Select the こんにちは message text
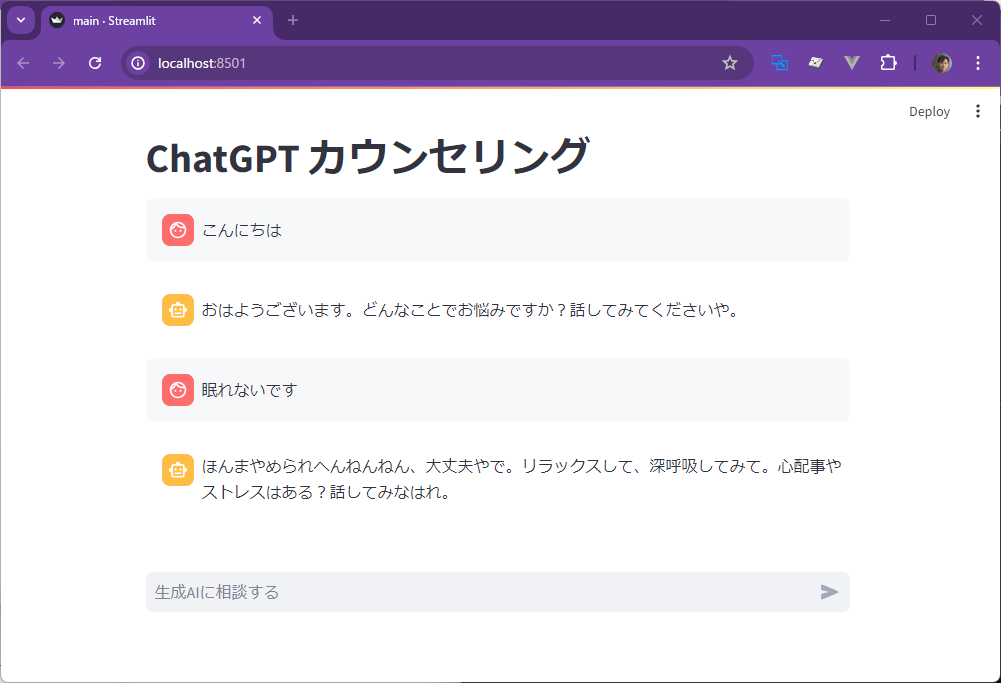Screen dimensions: 1001x683 242,230
